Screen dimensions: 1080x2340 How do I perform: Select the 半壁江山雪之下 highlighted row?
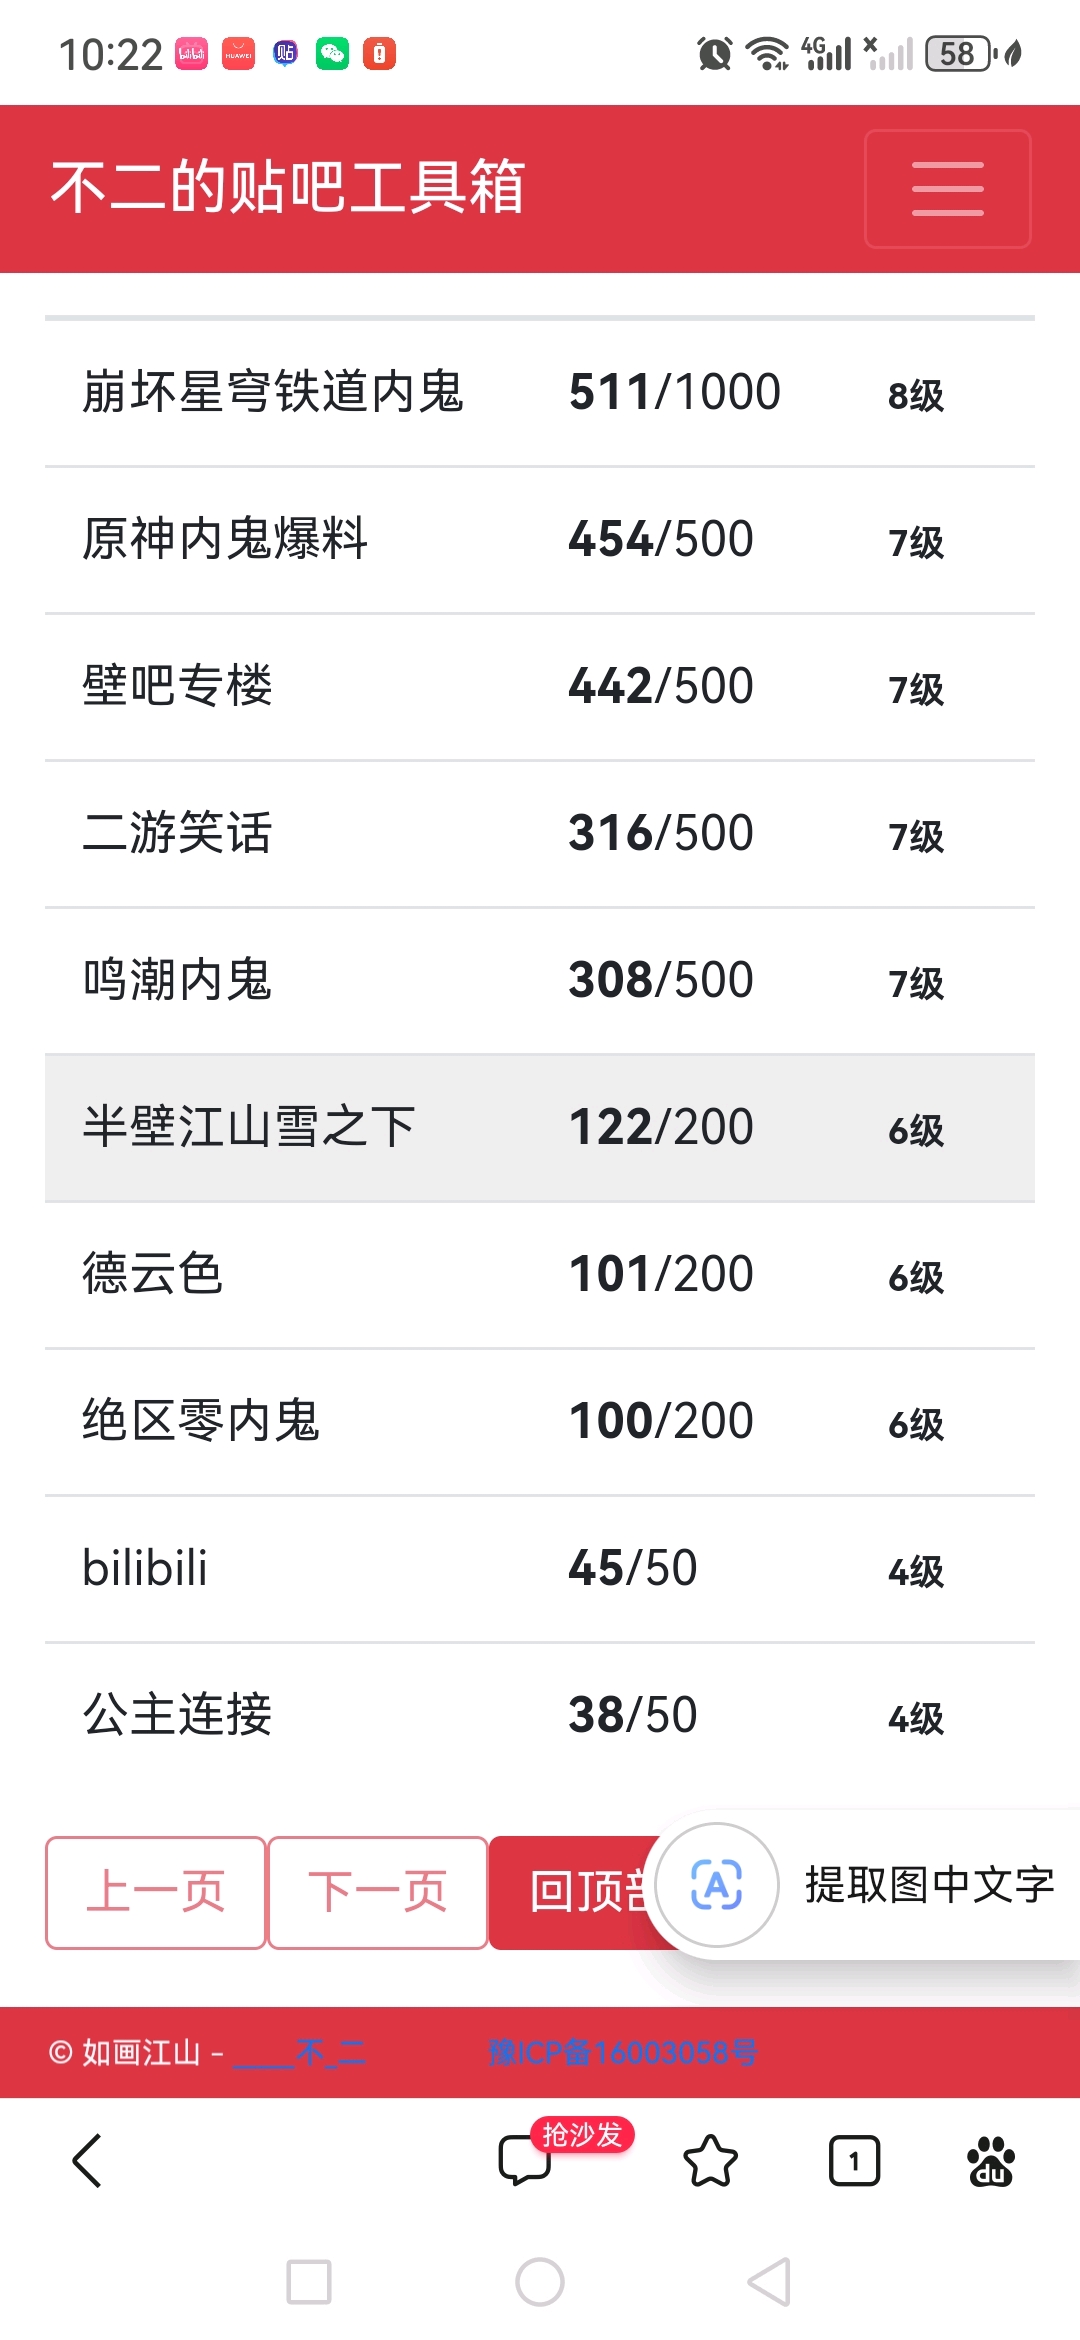[x=540, y=1128]
